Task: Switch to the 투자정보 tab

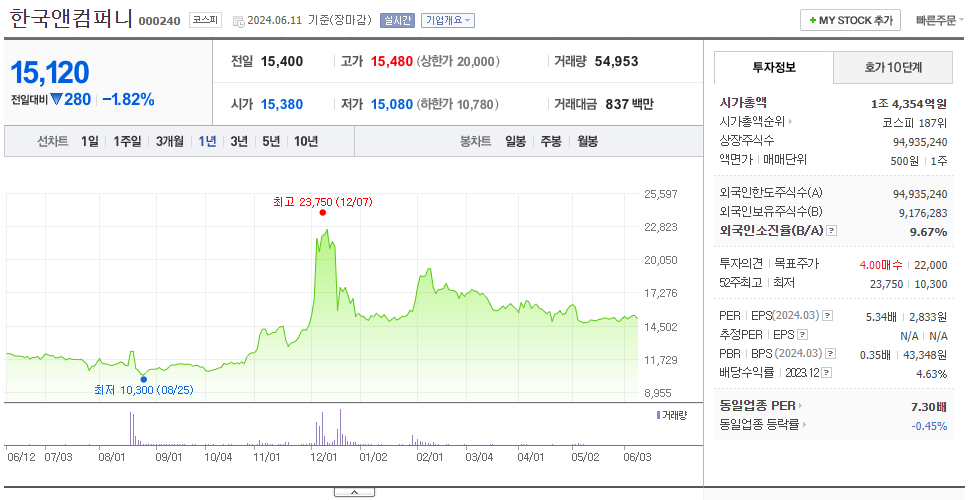Action: (x=774, y=68)
